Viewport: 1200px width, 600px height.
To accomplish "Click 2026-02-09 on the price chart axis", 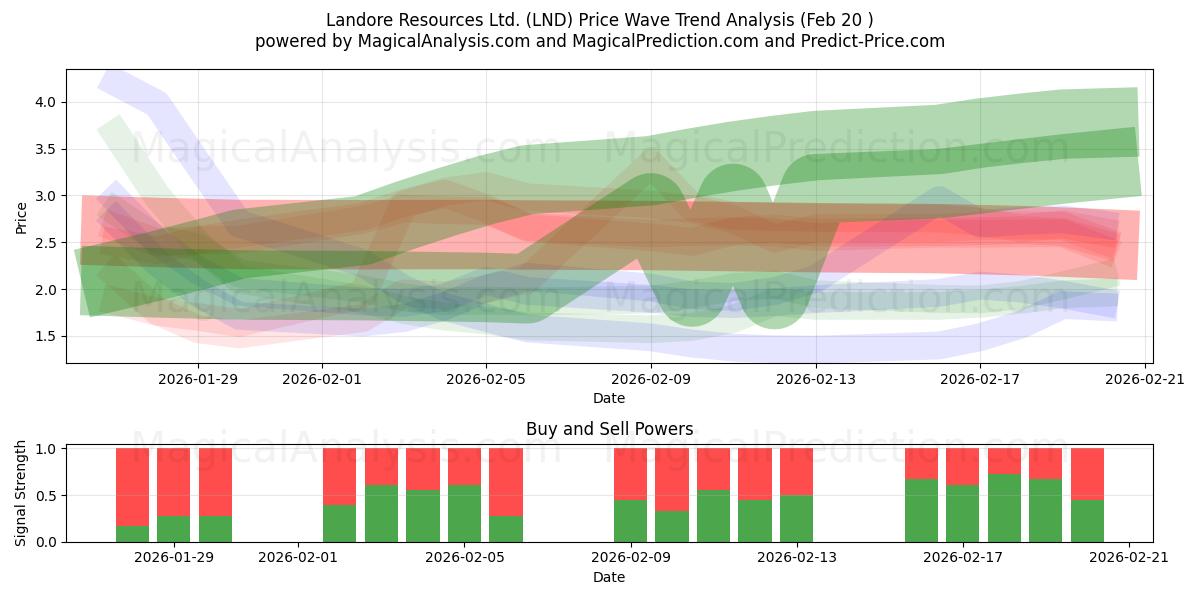I will click(x=651, y=378).
